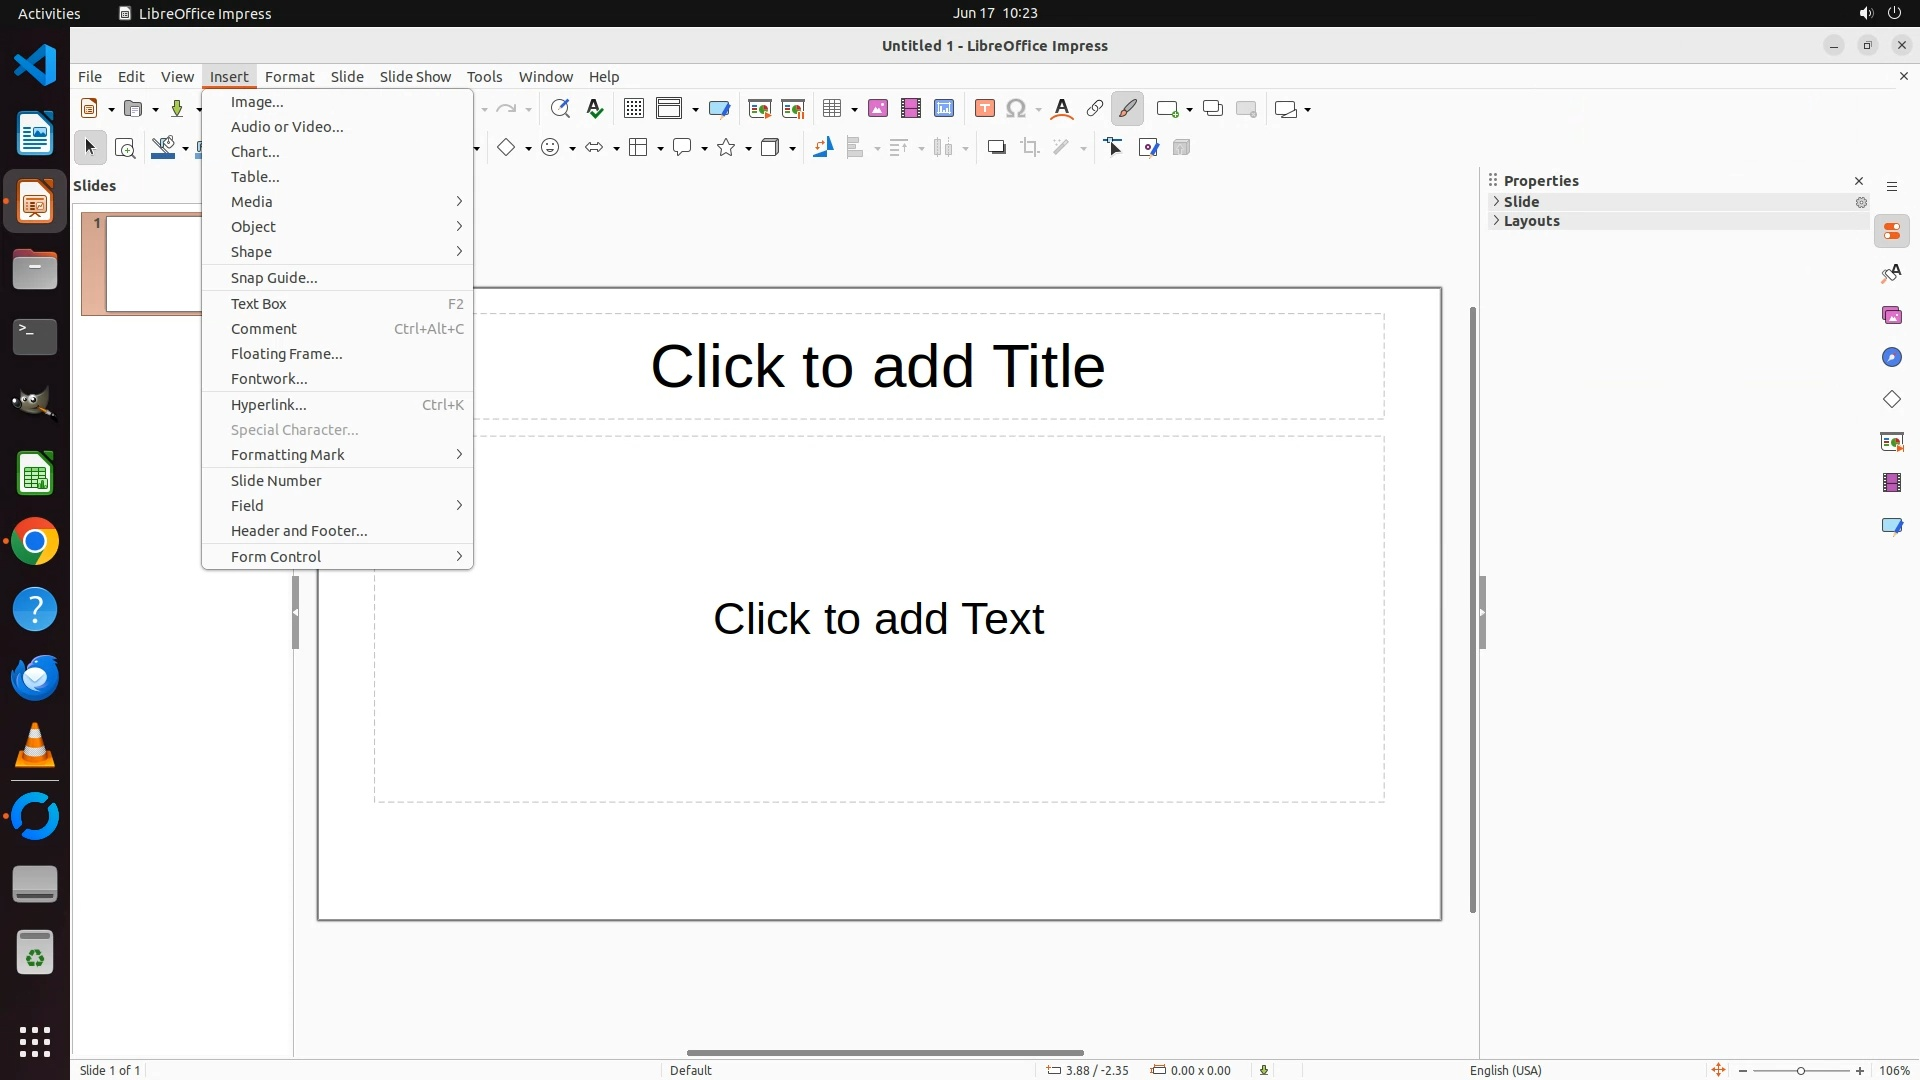Open Gallery in the sidebar
The height and width of the screenshot is (1080, 1920).
pos(1891,316)
